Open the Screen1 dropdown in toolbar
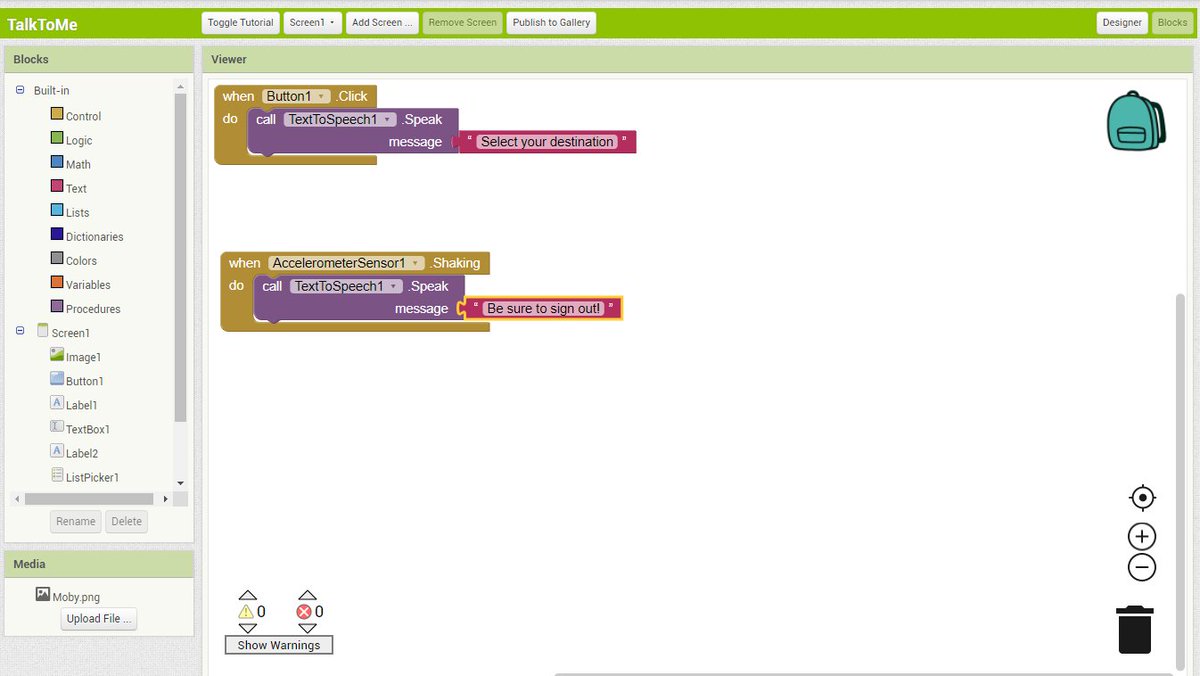This screenshot has width=1200, height=676. click(x=313, y=22)
